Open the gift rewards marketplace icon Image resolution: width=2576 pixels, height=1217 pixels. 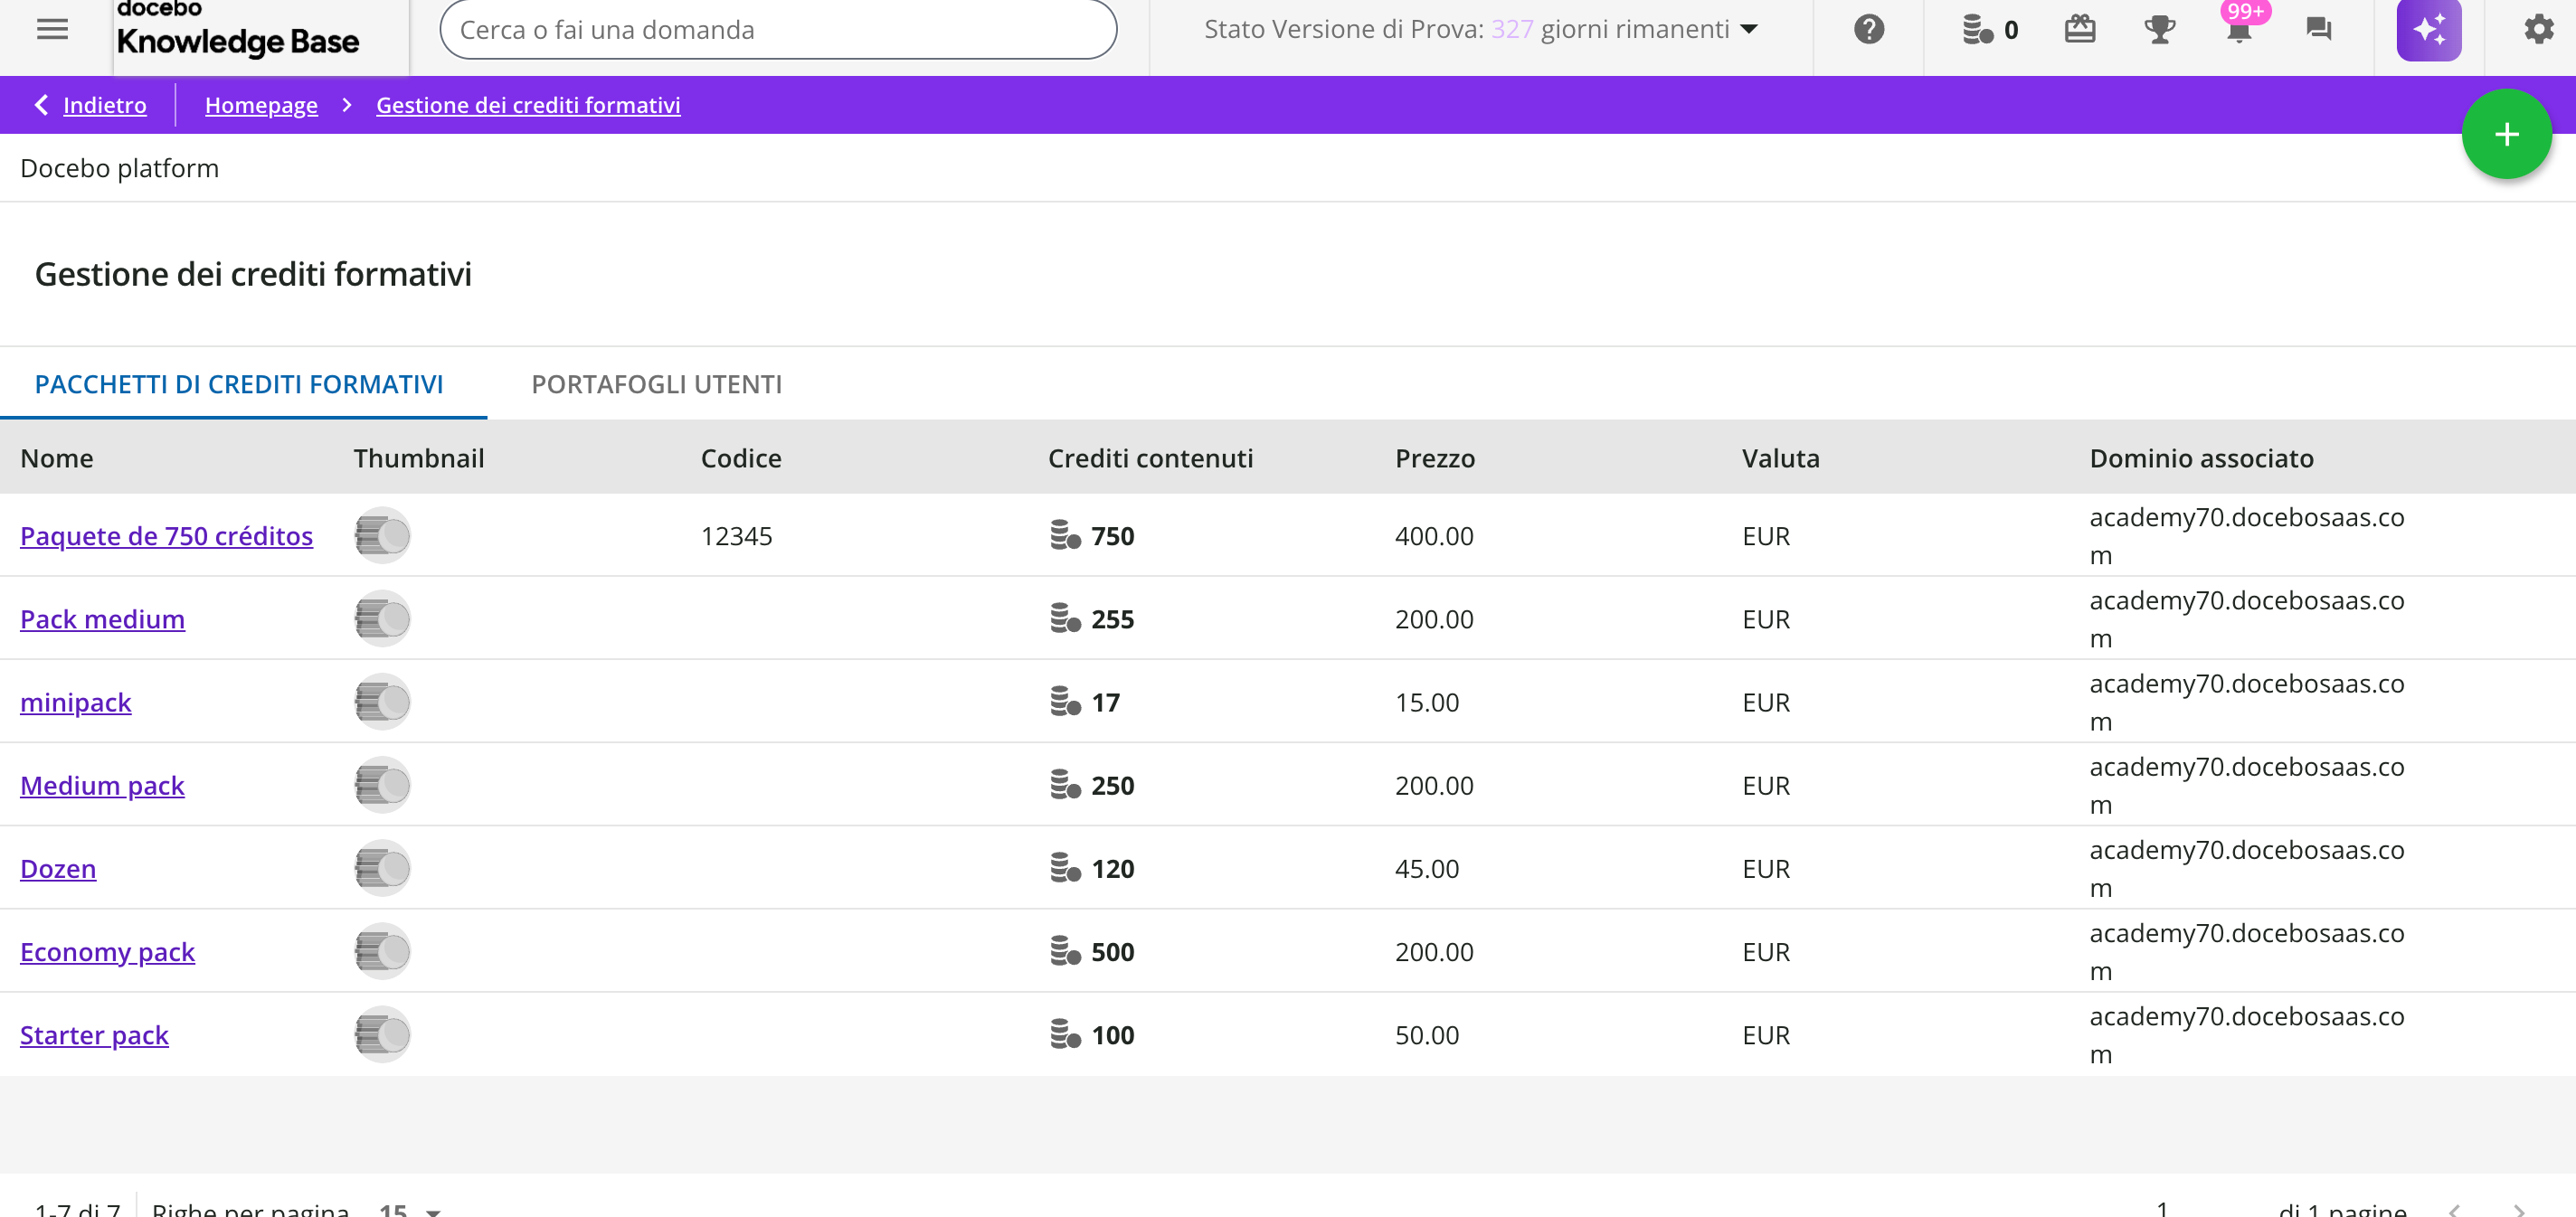click(2079, 29)
